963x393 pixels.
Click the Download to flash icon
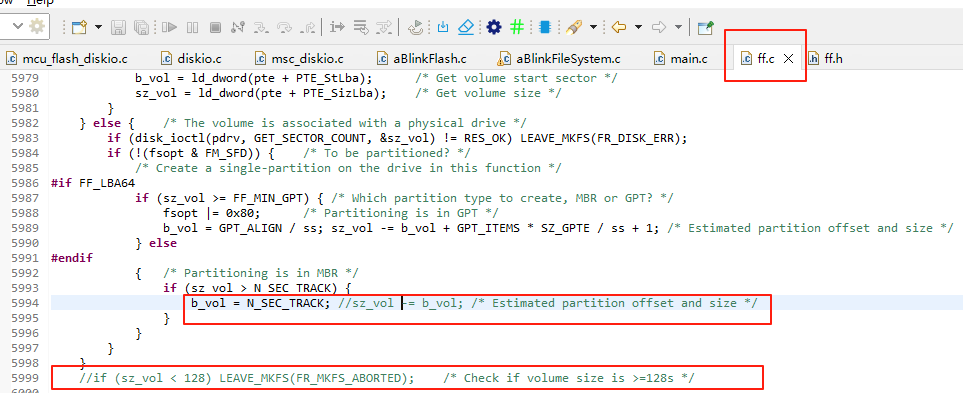point(443,27)
